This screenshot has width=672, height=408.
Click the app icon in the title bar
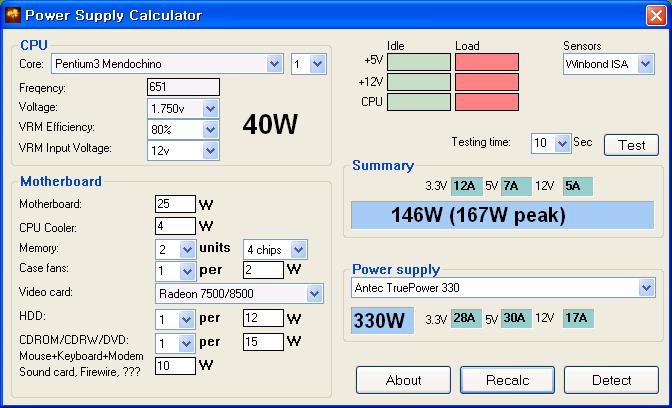14,15
